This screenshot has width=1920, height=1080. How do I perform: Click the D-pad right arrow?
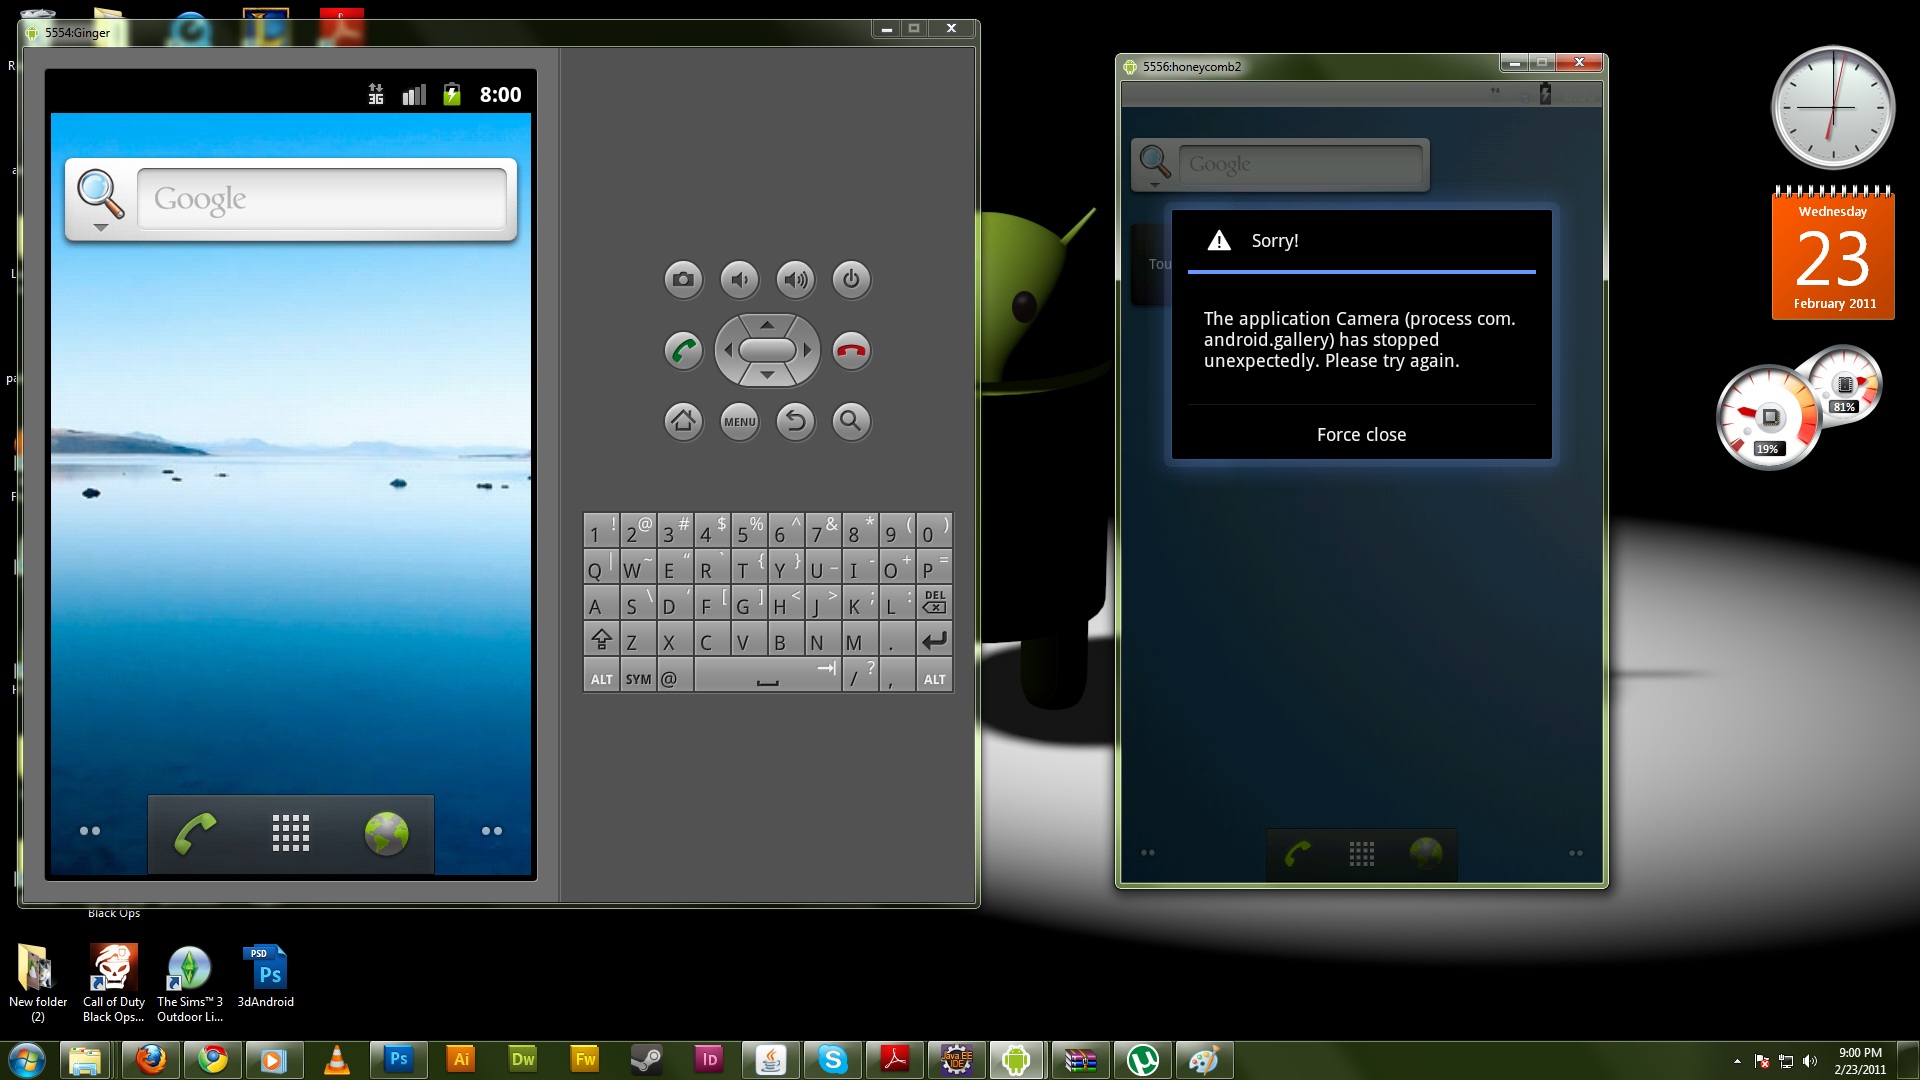[807, 350]
